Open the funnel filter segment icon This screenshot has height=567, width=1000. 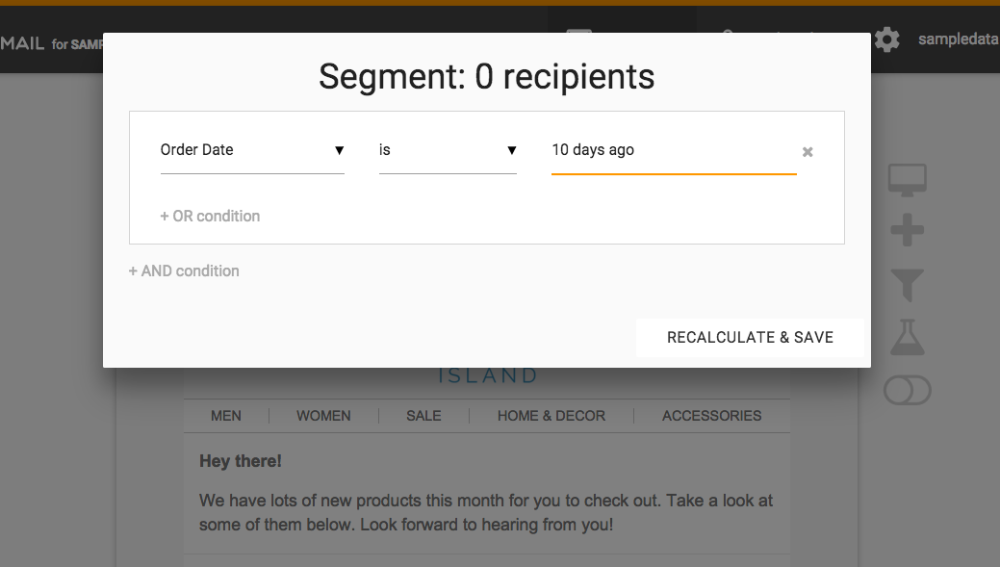pyautogui.click(x=907, y=286)
